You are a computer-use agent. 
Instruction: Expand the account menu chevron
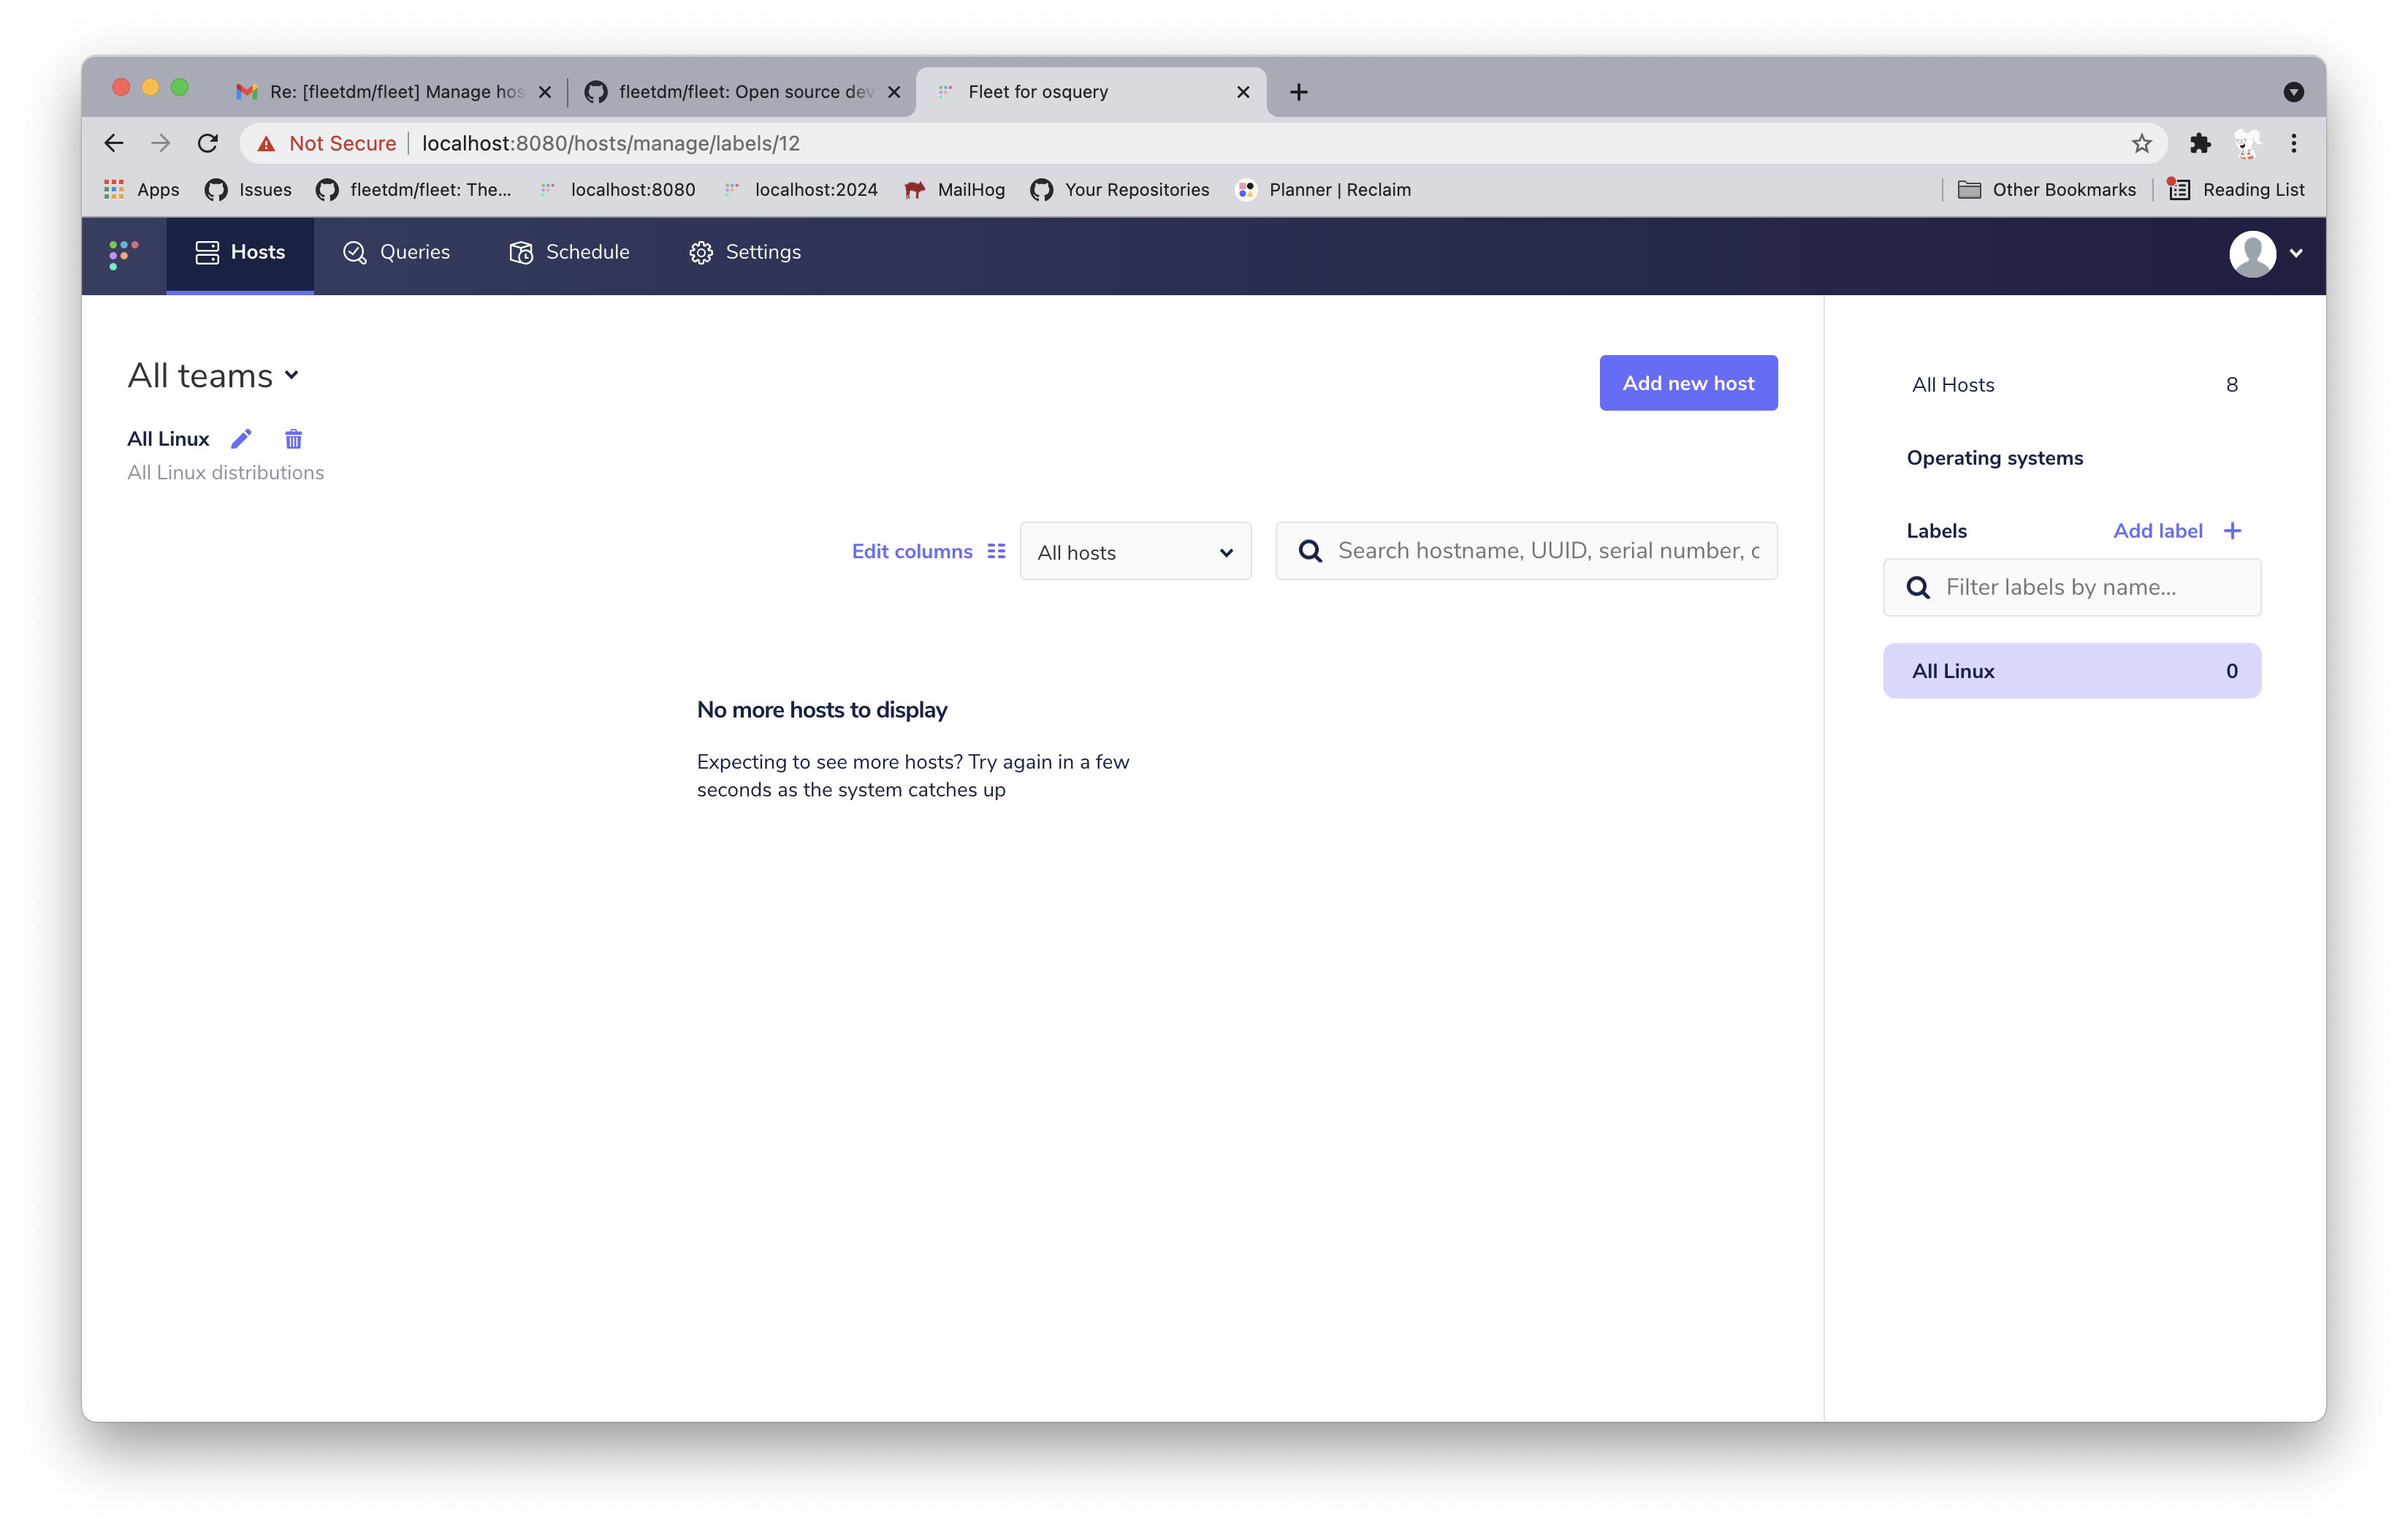coord(2296,254)
